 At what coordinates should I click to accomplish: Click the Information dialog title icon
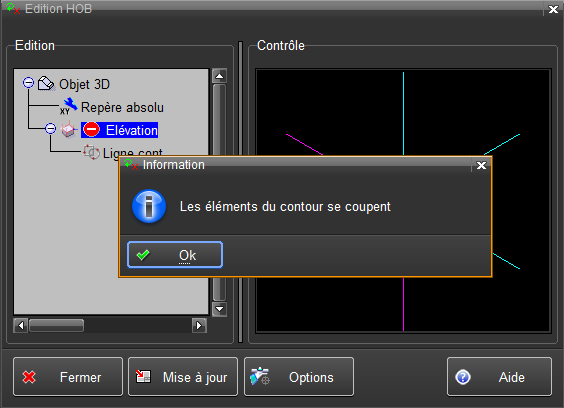(131, 165)
